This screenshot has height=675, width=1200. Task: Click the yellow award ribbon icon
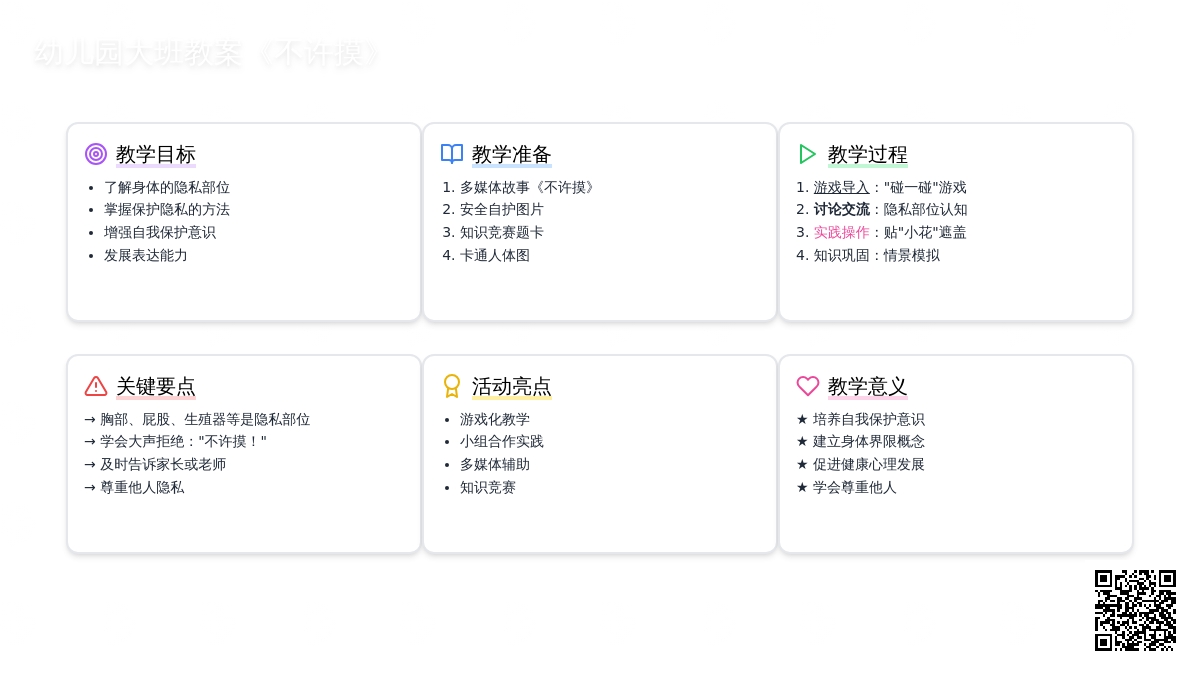click(x=452, y=386)
